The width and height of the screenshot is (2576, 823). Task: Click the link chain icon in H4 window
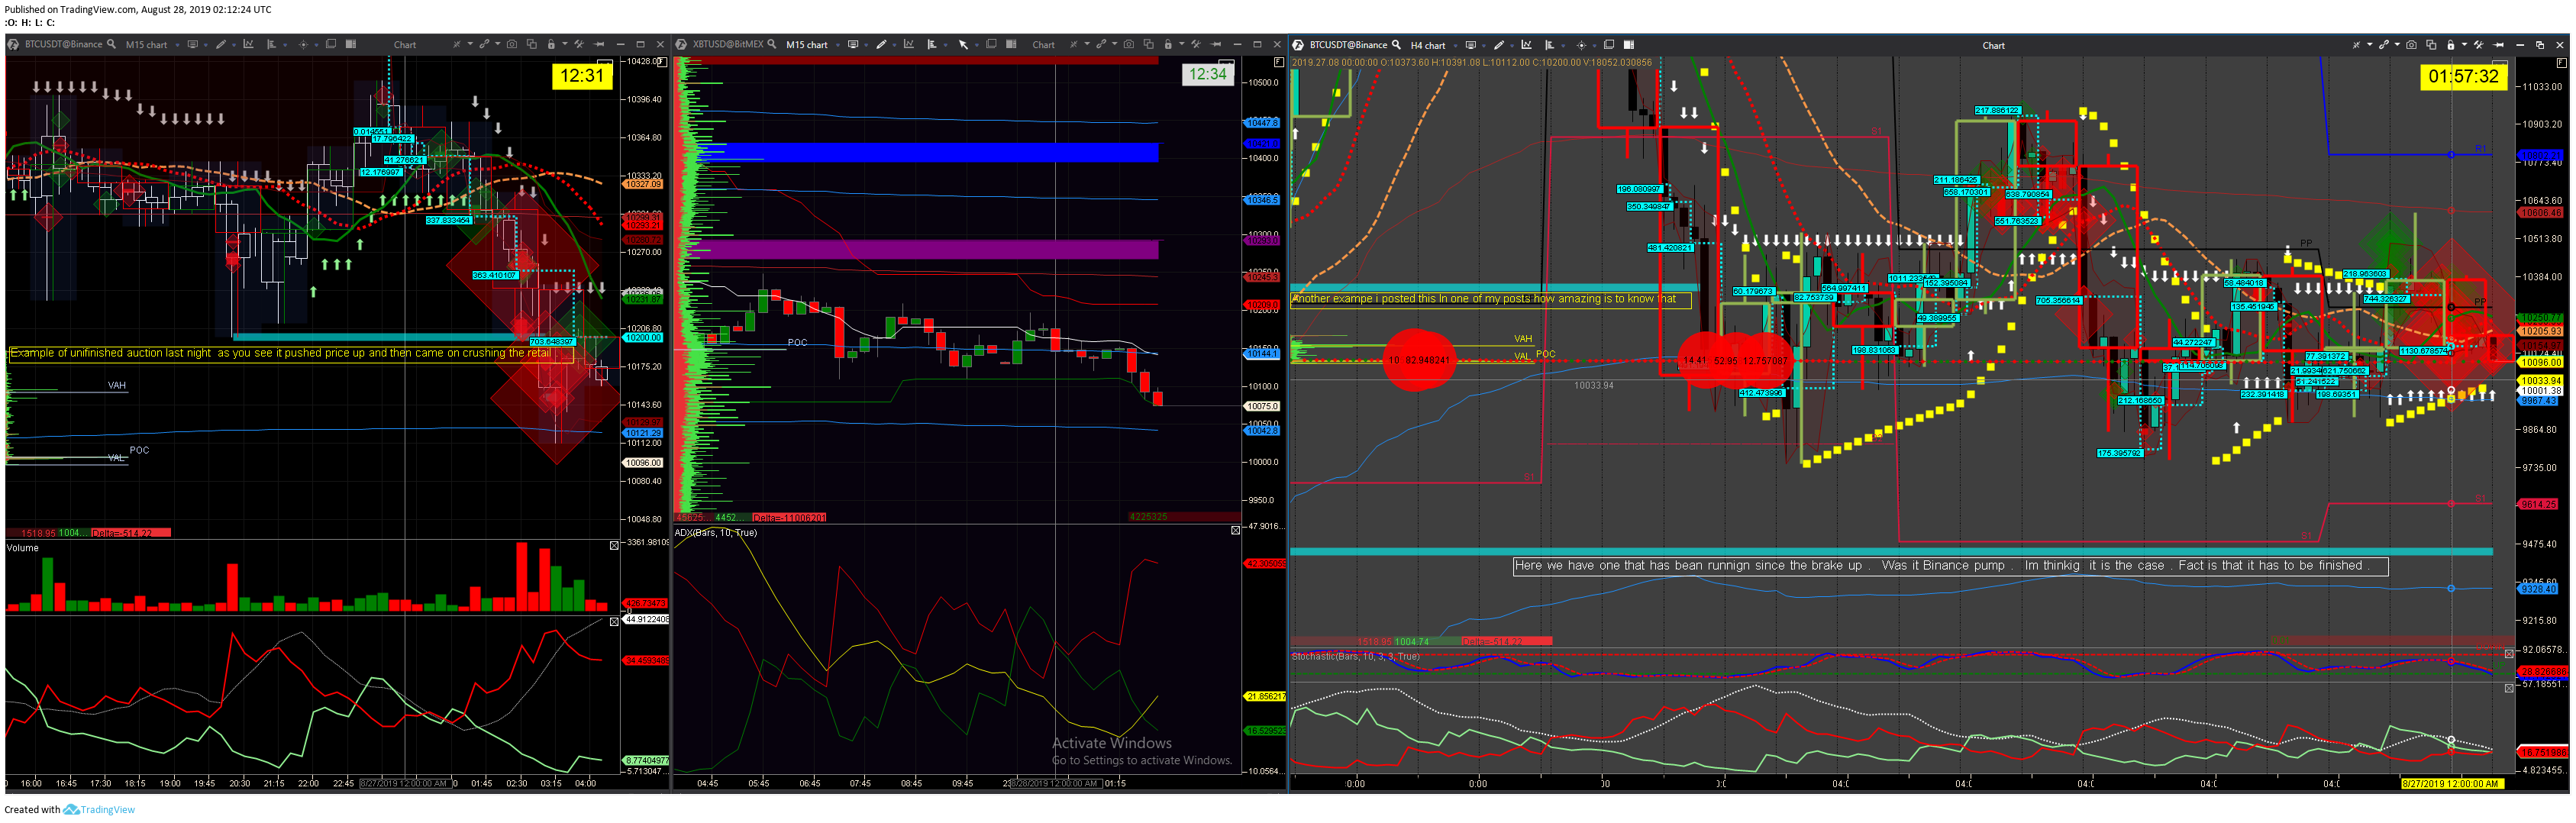pos(2384,45)
